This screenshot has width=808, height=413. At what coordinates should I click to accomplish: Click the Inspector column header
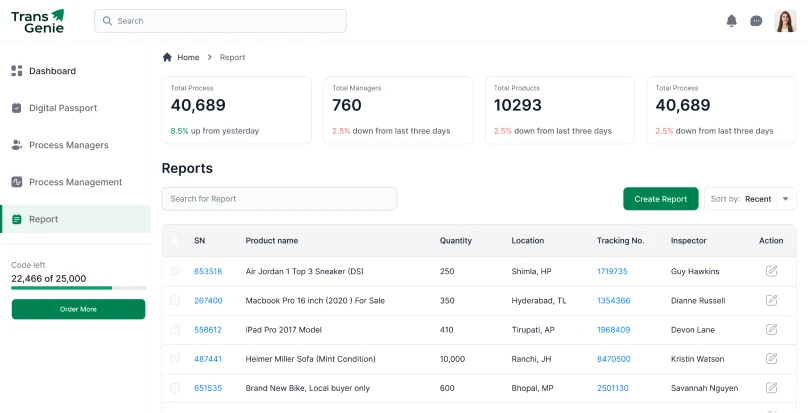point(688,241)
